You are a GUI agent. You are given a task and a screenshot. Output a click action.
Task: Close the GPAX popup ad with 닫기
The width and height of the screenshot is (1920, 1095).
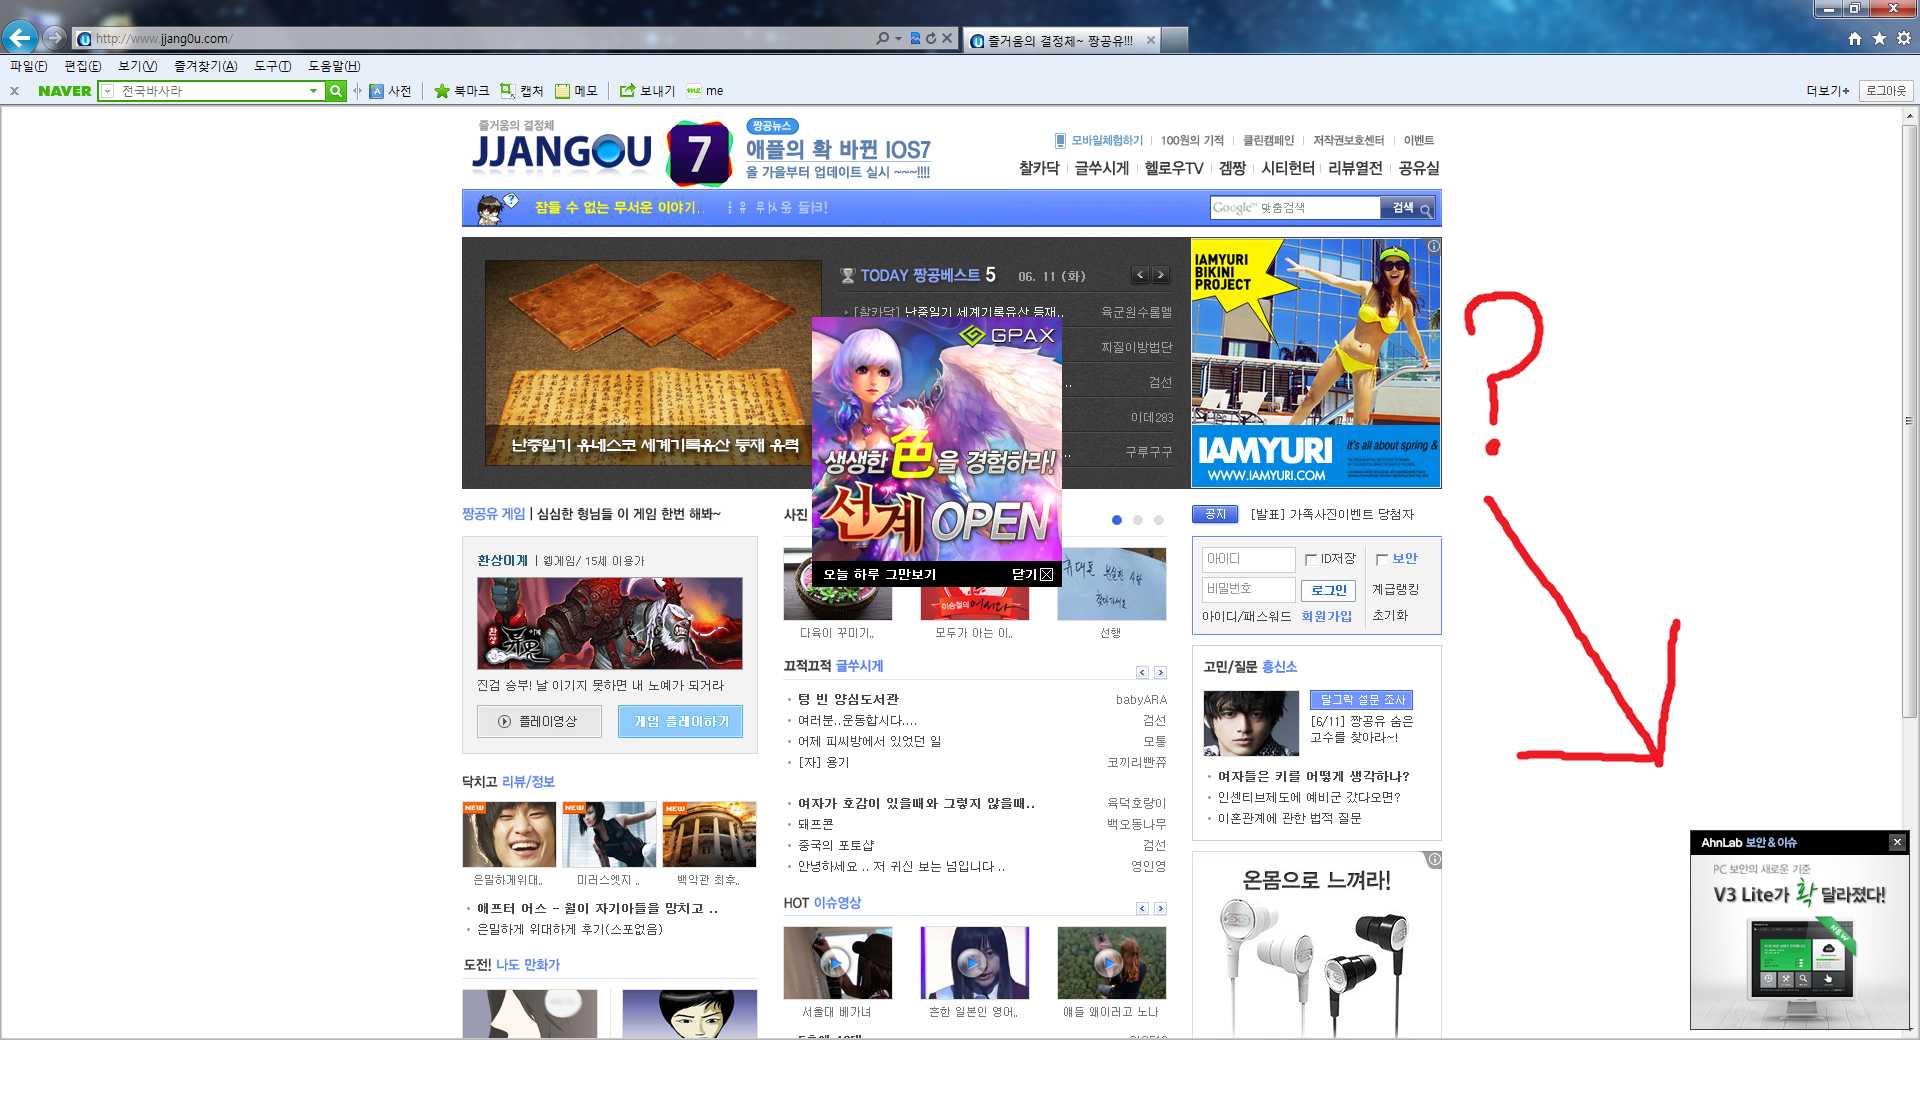tap(1032, 574)
